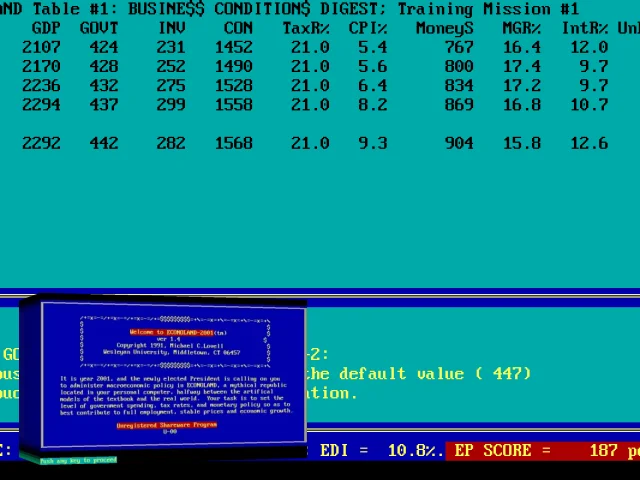Click CON value 1490
This screenshot has width=640, height=480.
tap(234, 67)
